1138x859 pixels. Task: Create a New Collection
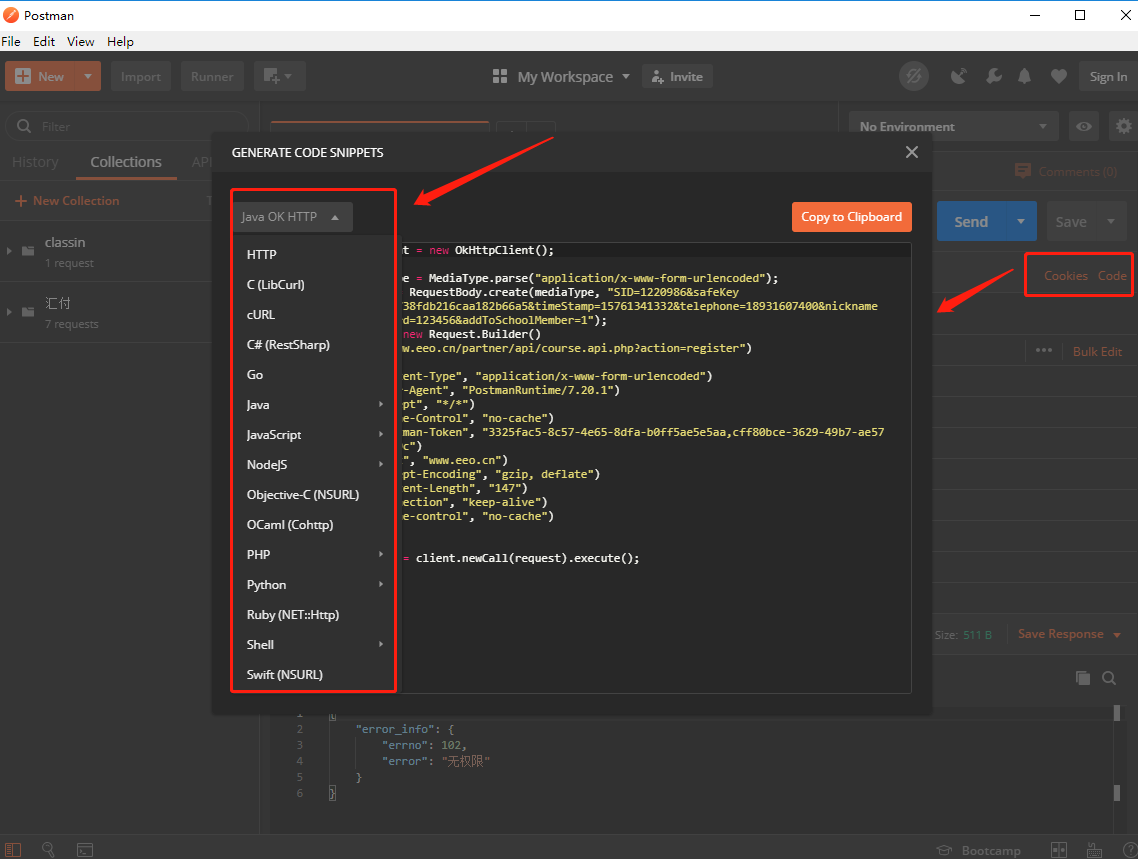(x=67, y=201)
